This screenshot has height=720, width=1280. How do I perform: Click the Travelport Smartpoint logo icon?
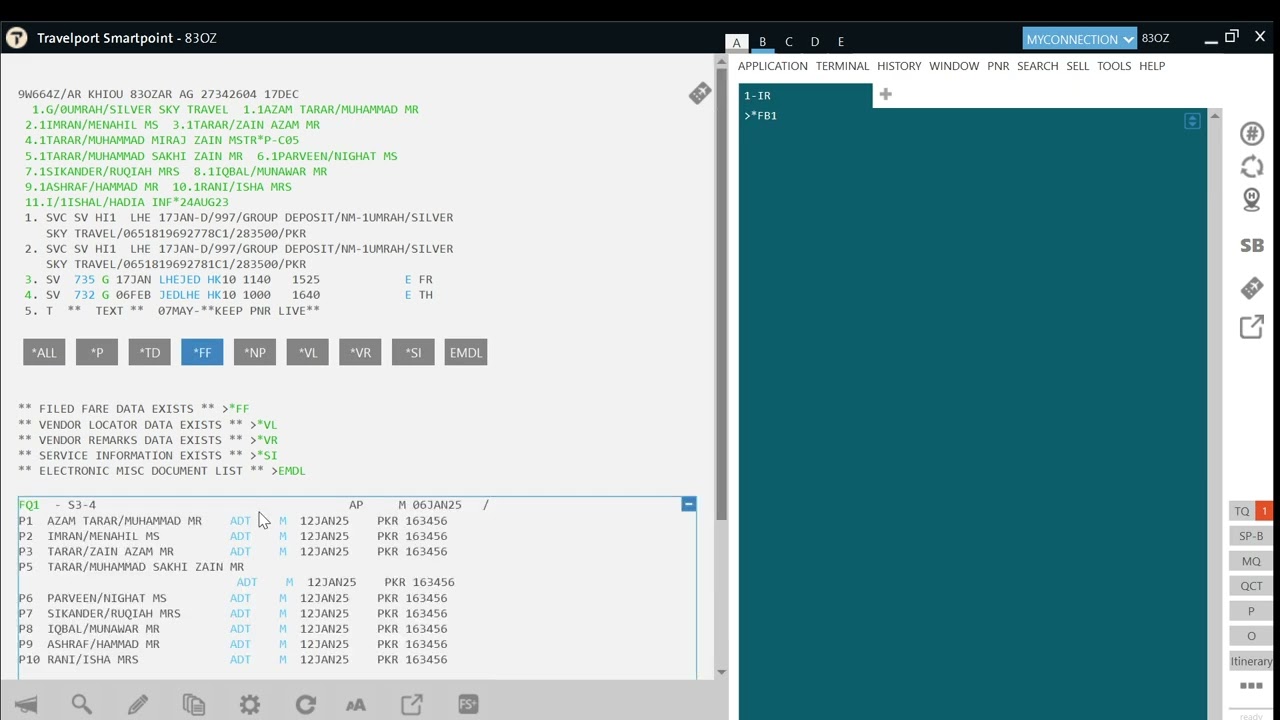(17, 38)
